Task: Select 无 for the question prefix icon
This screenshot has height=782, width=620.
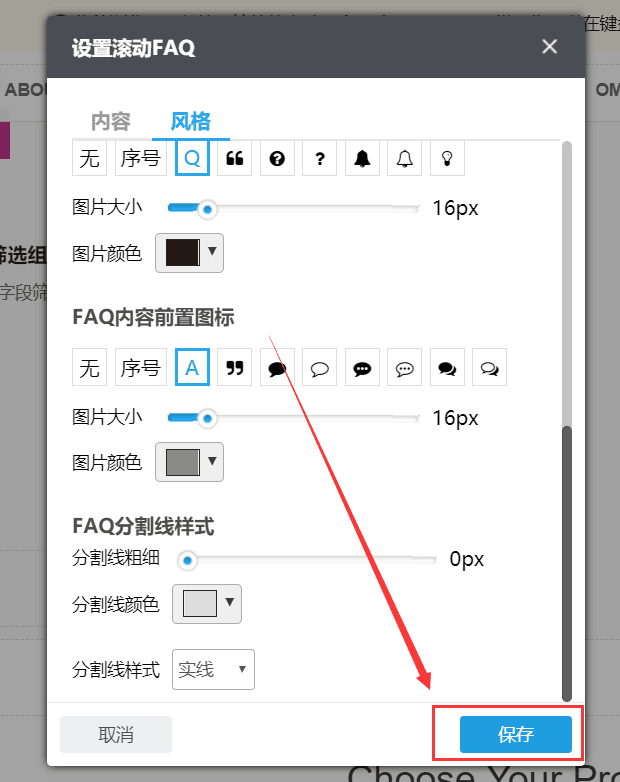Action: tap(90, 159)
